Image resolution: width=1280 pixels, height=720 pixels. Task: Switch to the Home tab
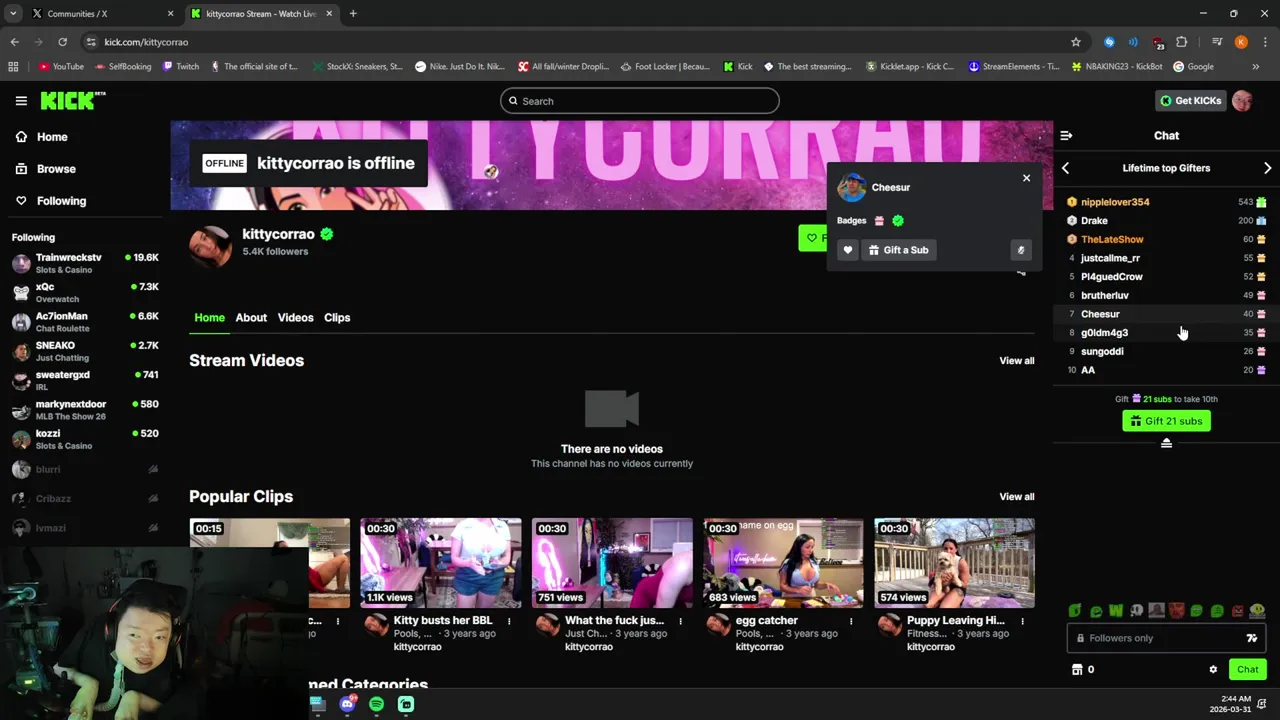[x=209, y=317]
